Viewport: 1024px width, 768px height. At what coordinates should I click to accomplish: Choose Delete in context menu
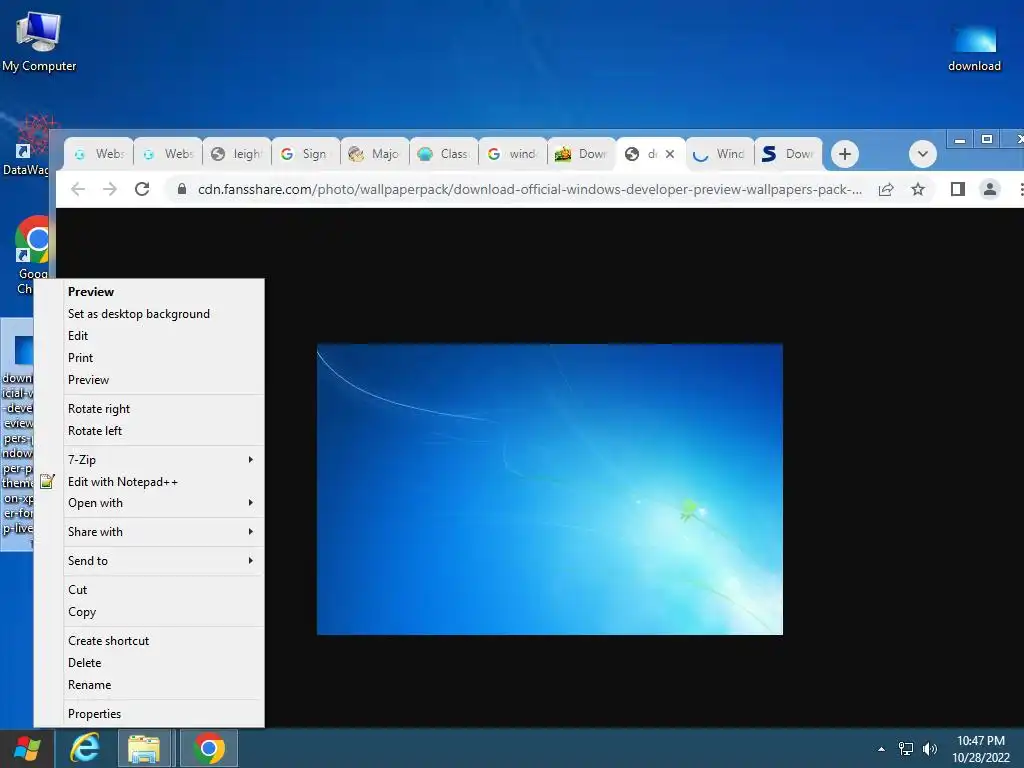163,663
